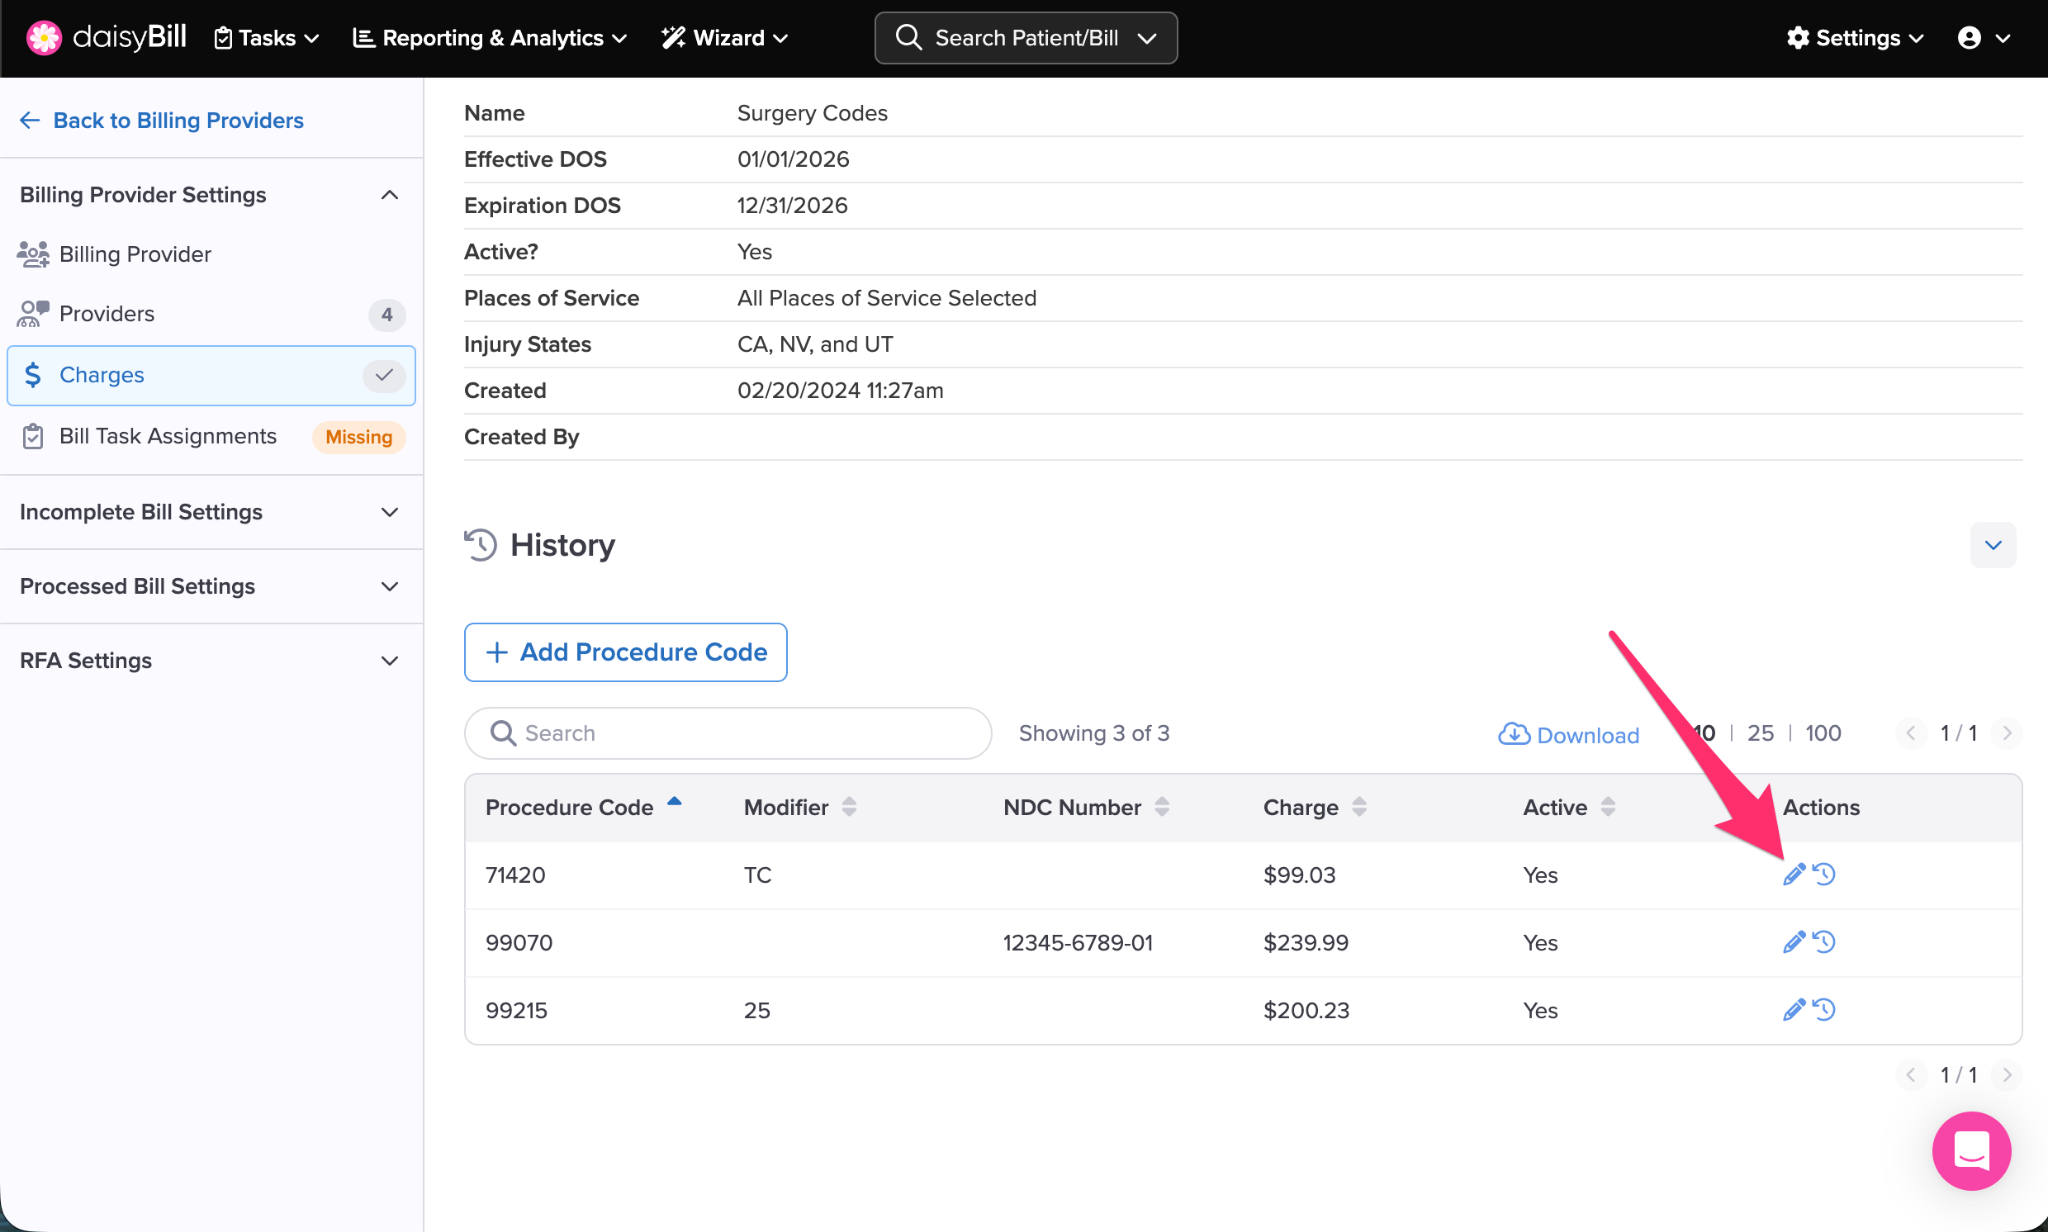Click the Download cloud icon

1514,734
